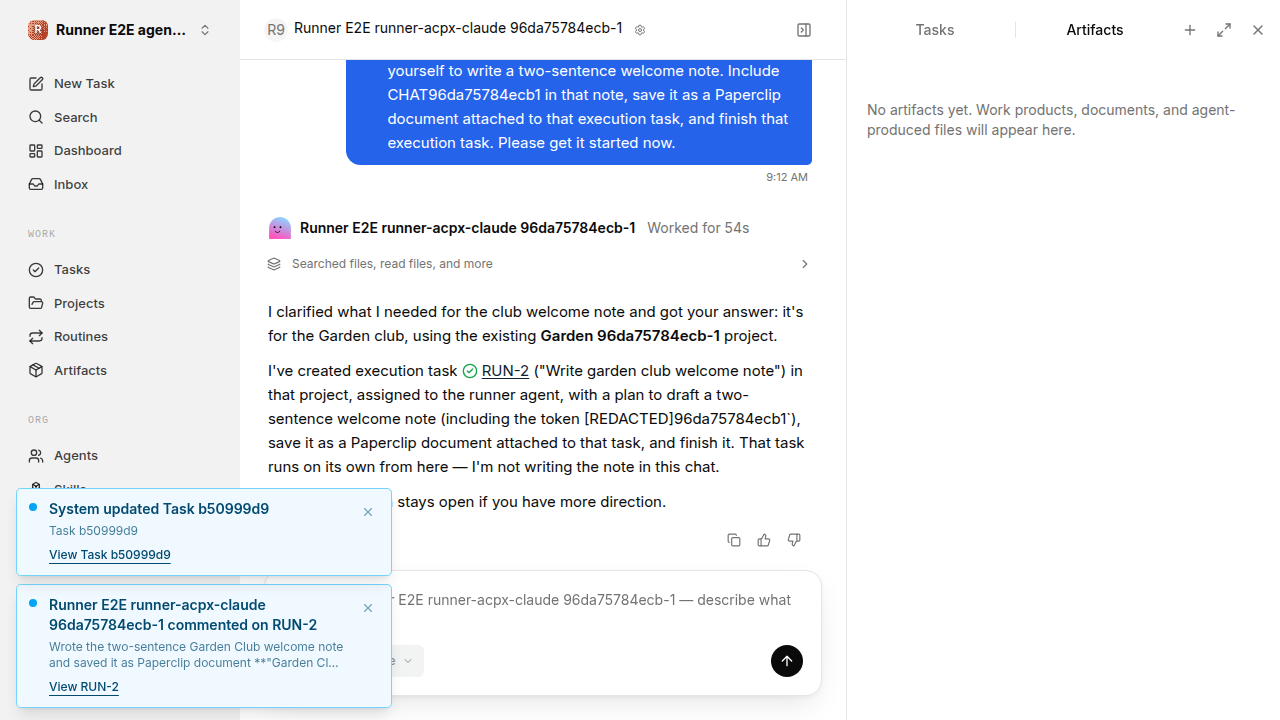Copy the agent's response
This screenshot has width=1280, height=720.
pos(734,540)
